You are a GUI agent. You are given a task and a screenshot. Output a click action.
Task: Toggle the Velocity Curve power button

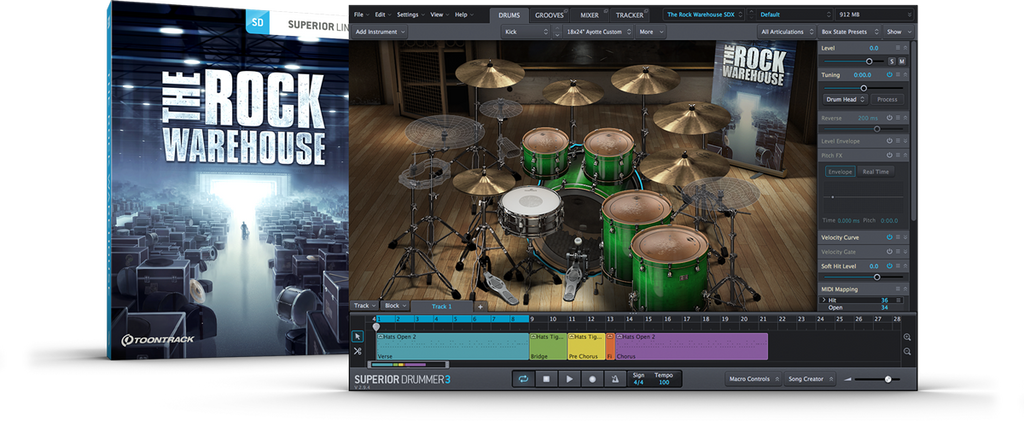tap(889, 238)
